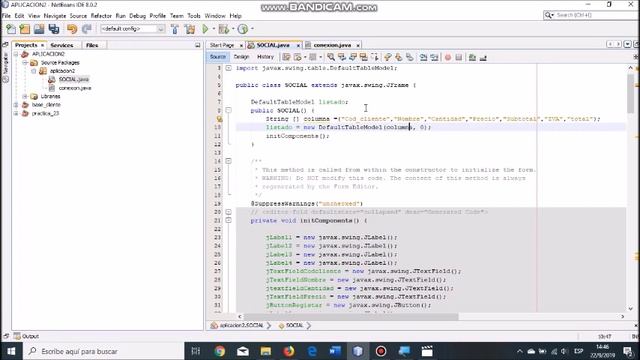Click the editor vertical scrollbar
The width and height of the screenshot is (640, 360).
631,93
